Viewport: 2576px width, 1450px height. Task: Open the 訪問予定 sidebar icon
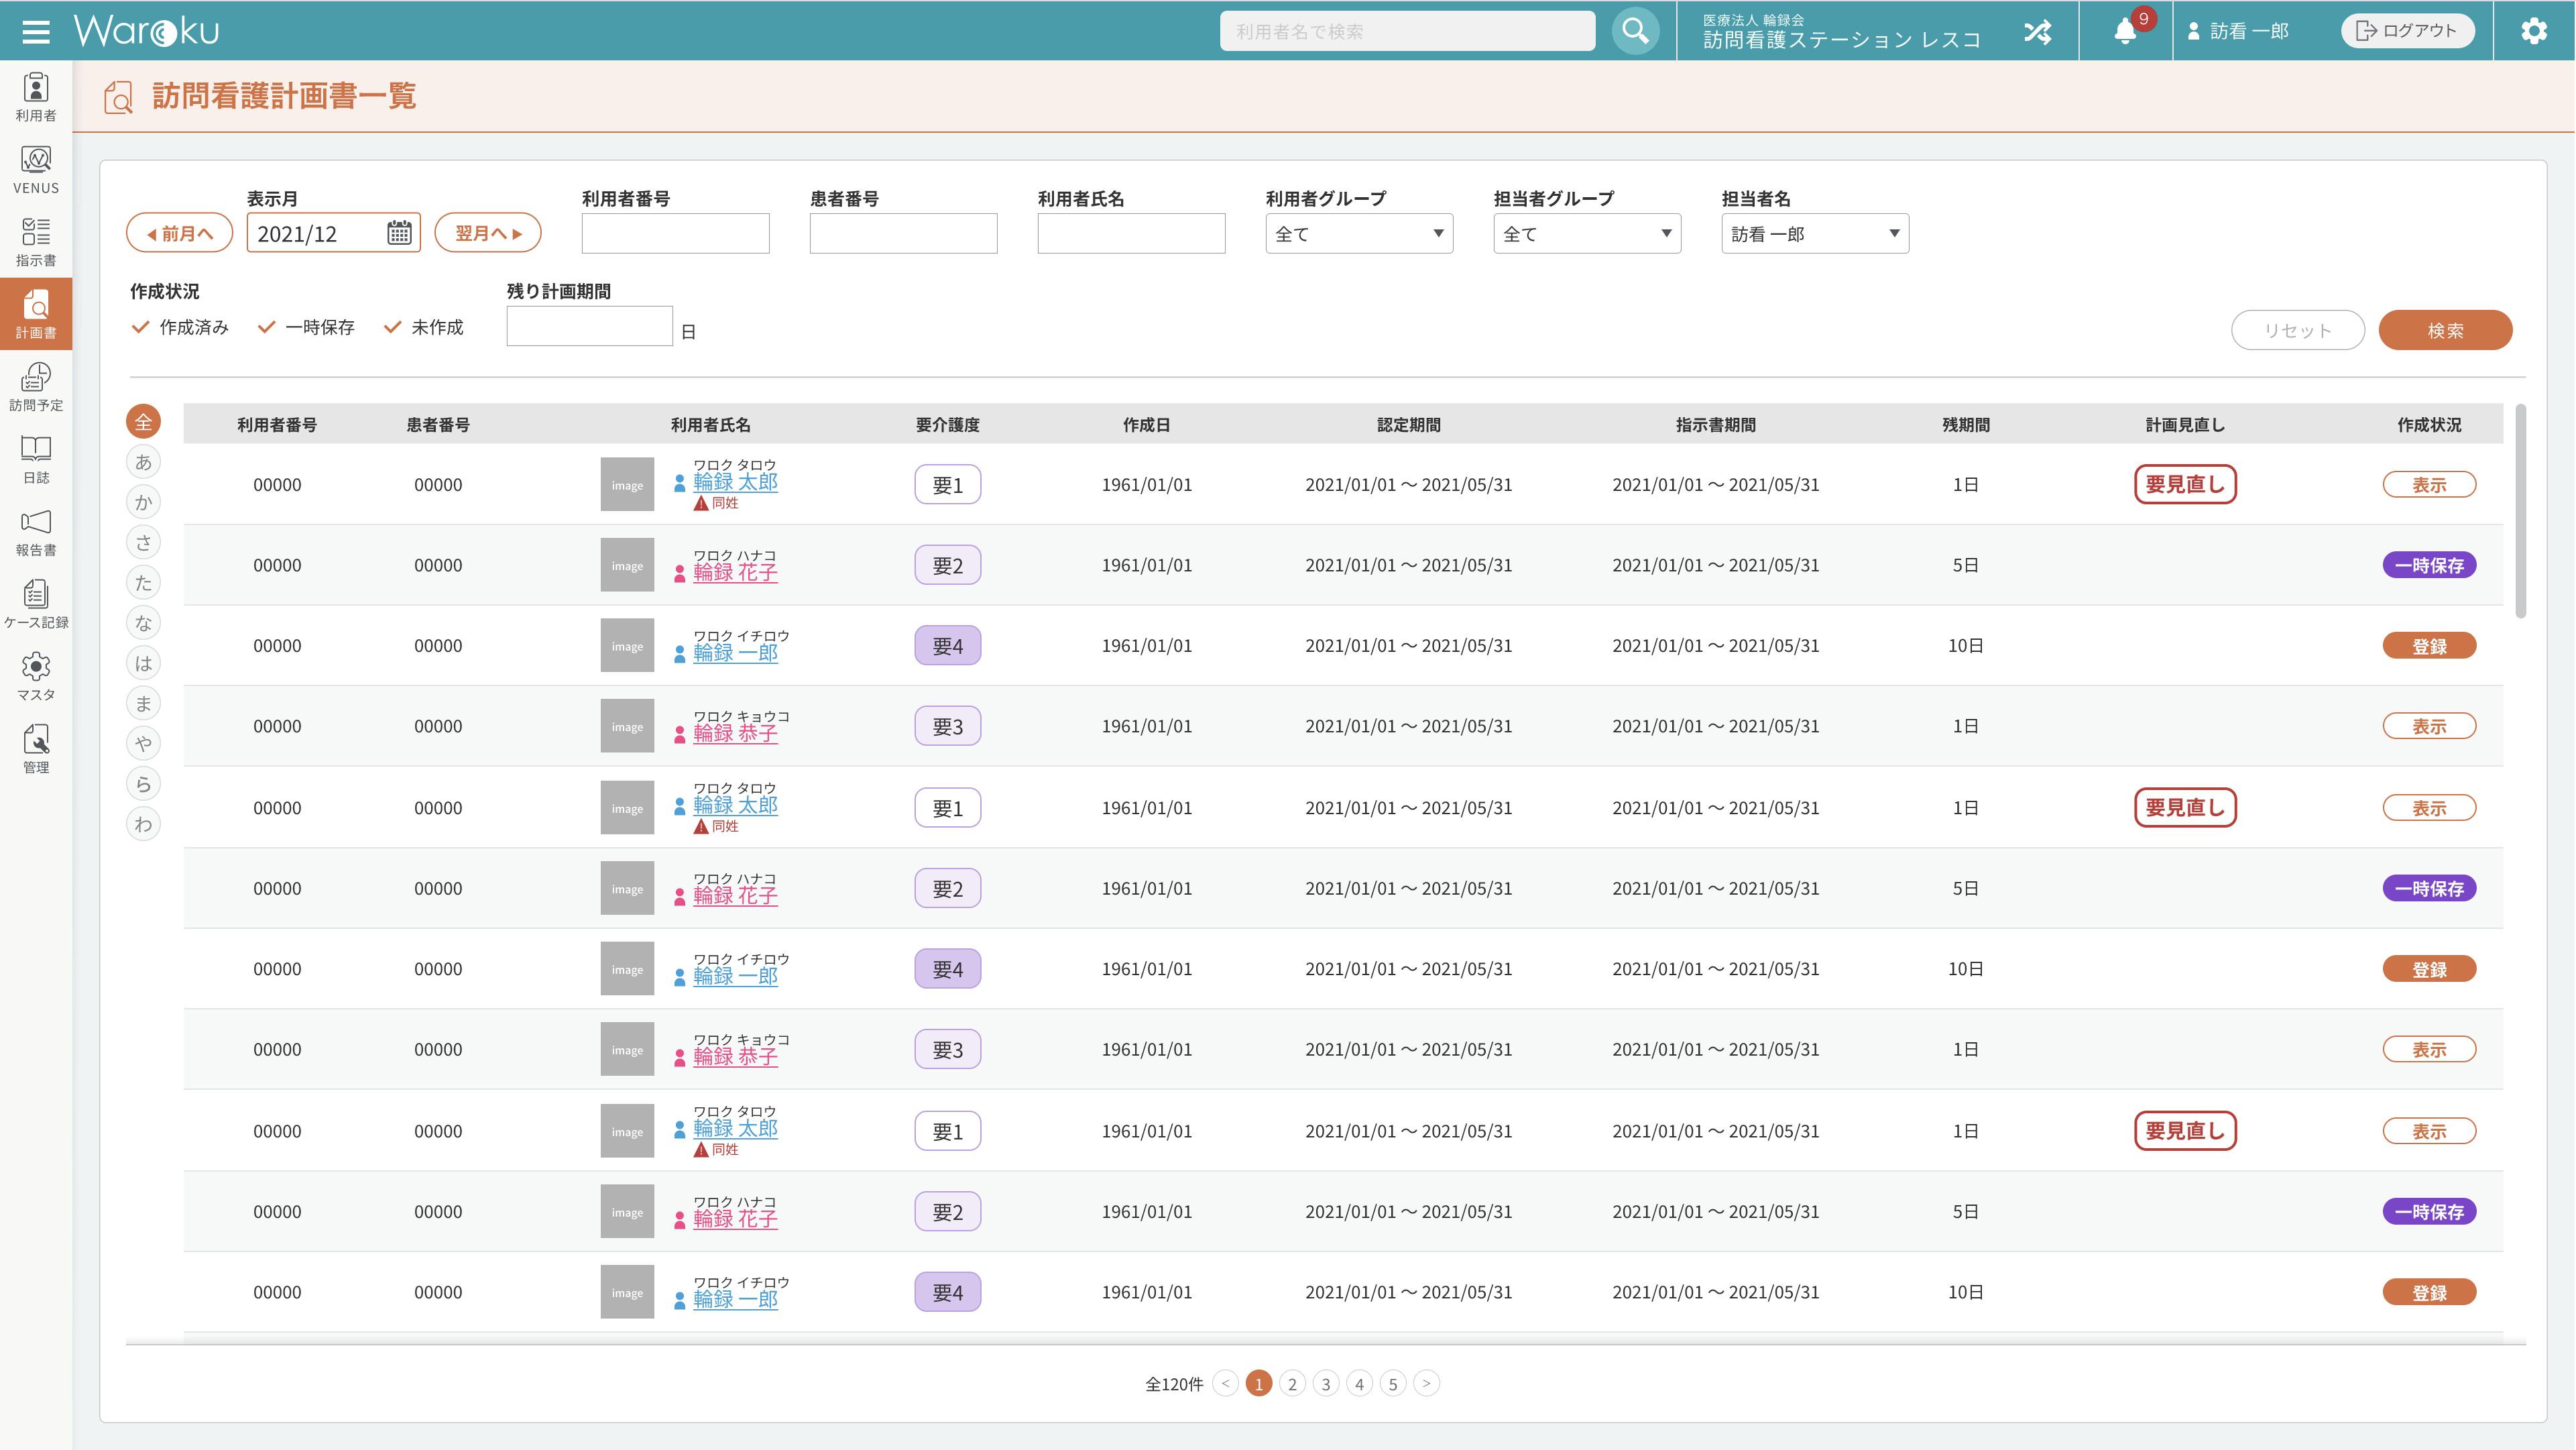pos(36,386)
